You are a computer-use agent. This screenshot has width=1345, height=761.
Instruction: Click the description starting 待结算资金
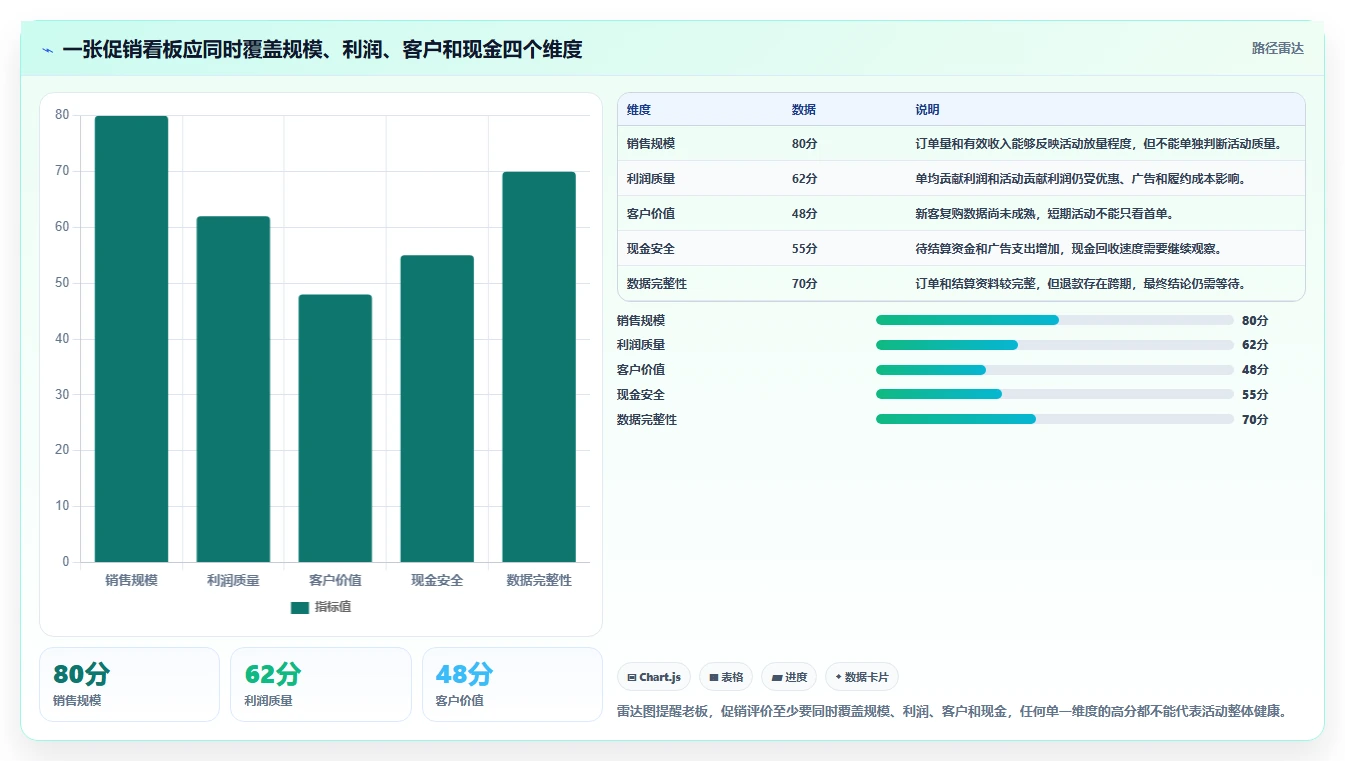click(1069, 249)
